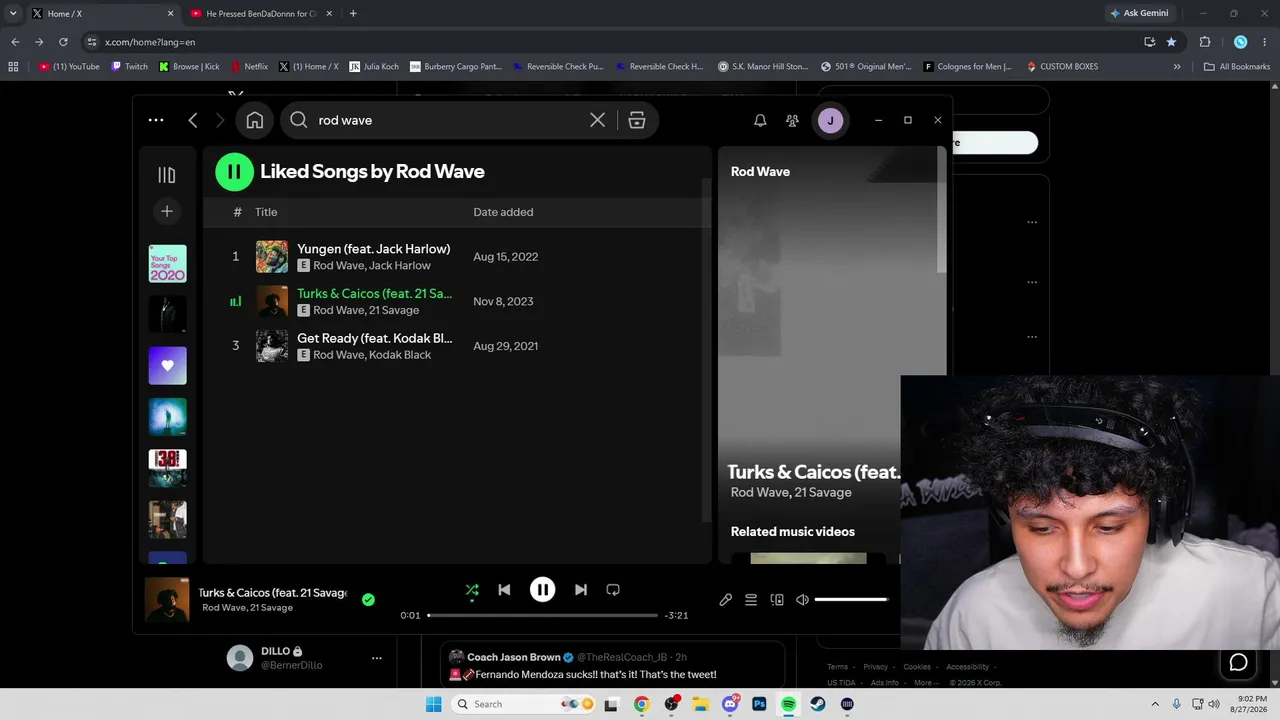Seek within the song progress bar
1280x720 pixels.
click(542, 615)
